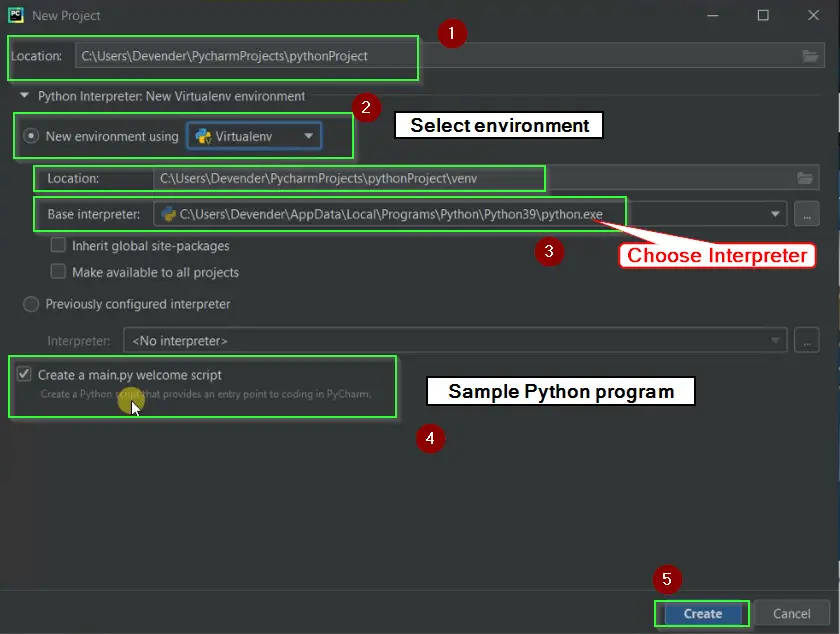This screenshot has height=634, width=840.
Task: Maximize the New Project window
Action: pyautogui.click(x=763, y=16)
